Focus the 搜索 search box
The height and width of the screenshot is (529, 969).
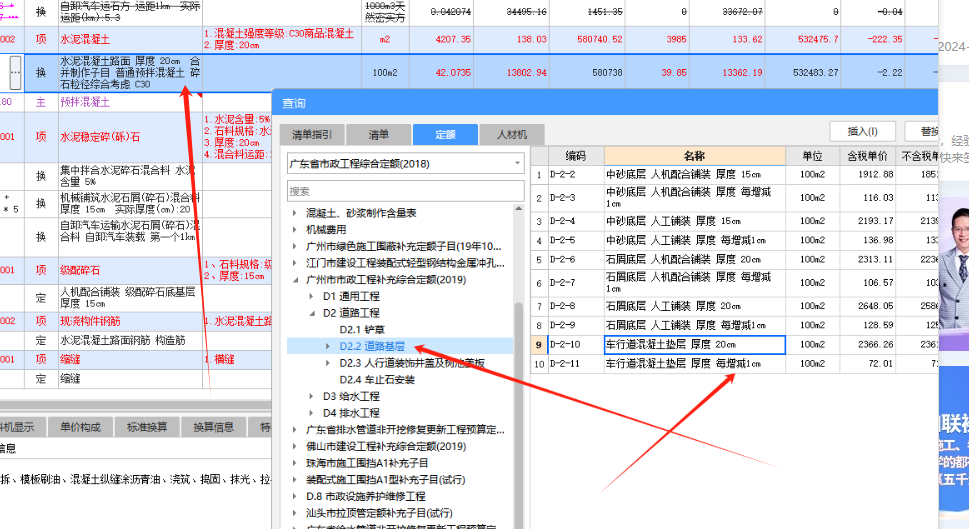[406, 191]
